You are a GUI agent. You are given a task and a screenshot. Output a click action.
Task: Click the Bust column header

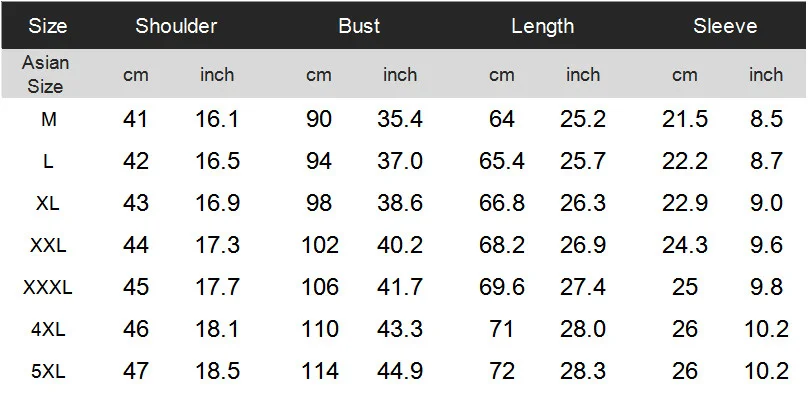click(x=359, y=26)
